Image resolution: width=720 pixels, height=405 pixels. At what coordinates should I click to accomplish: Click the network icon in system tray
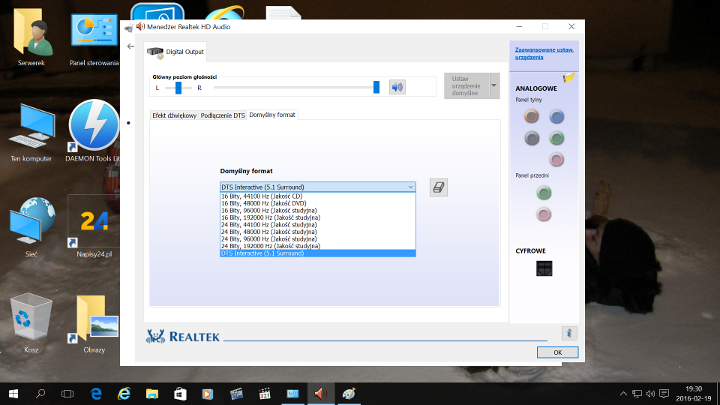[x=637, y=394]
